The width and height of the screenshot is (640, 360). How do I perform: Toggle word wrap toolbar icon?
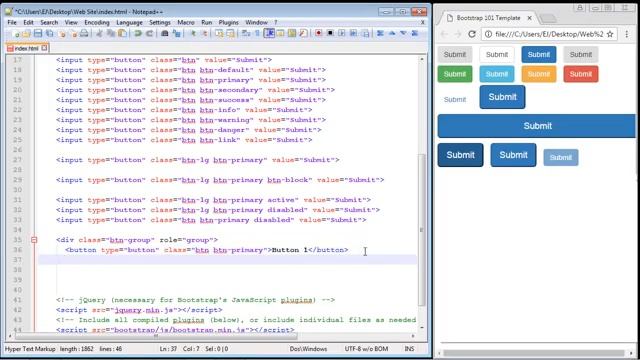pyautogui.click(x=246, y=33)
